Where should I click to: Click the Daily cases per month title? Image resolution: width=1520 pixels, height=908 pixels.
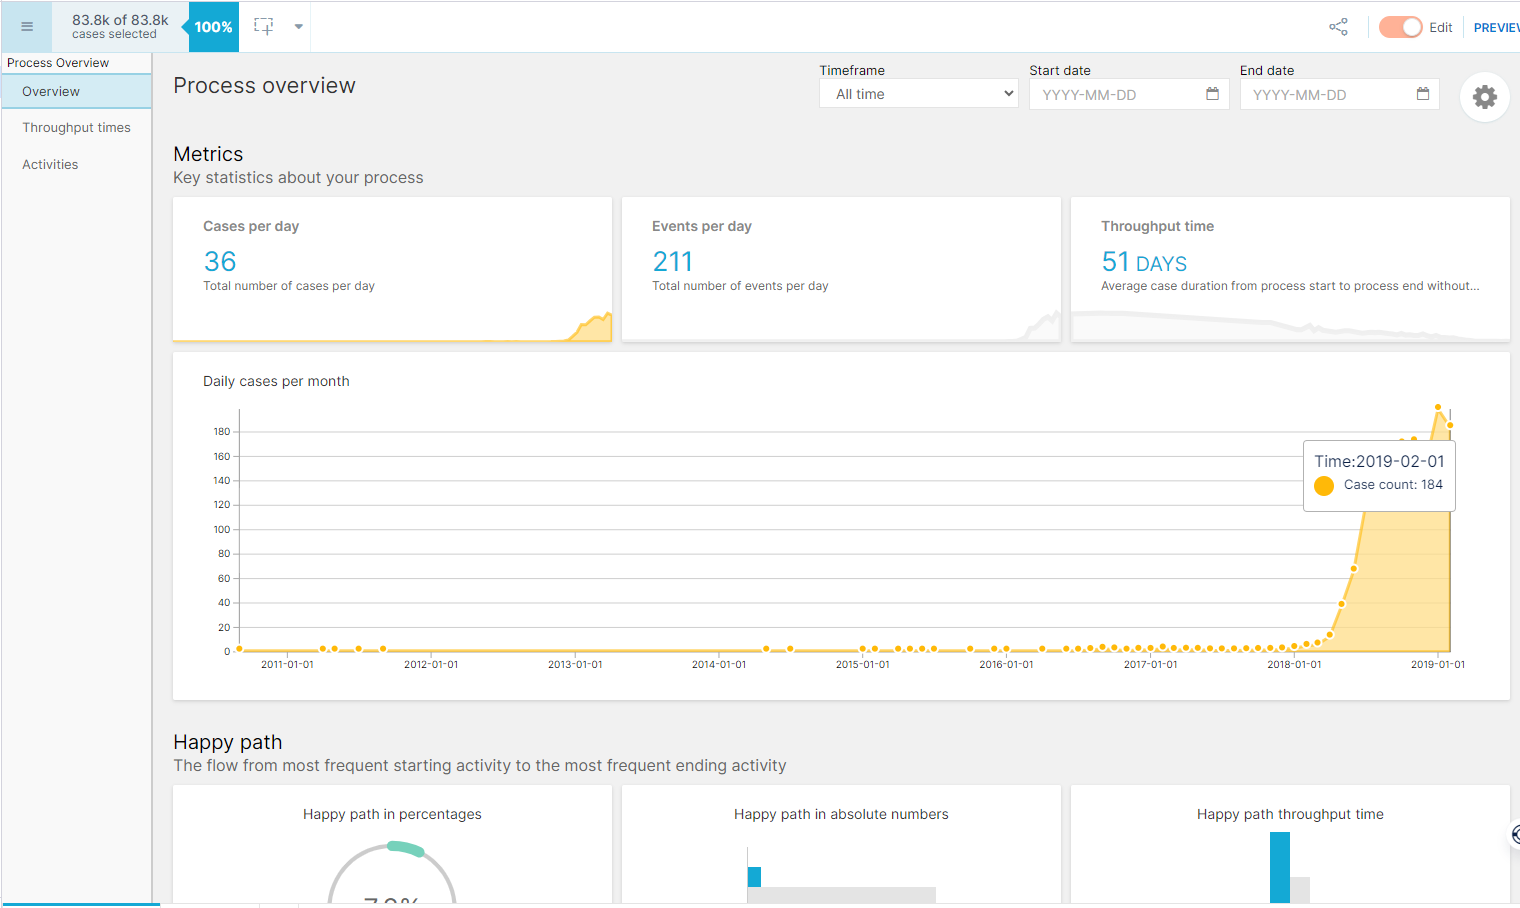(276, 381)
